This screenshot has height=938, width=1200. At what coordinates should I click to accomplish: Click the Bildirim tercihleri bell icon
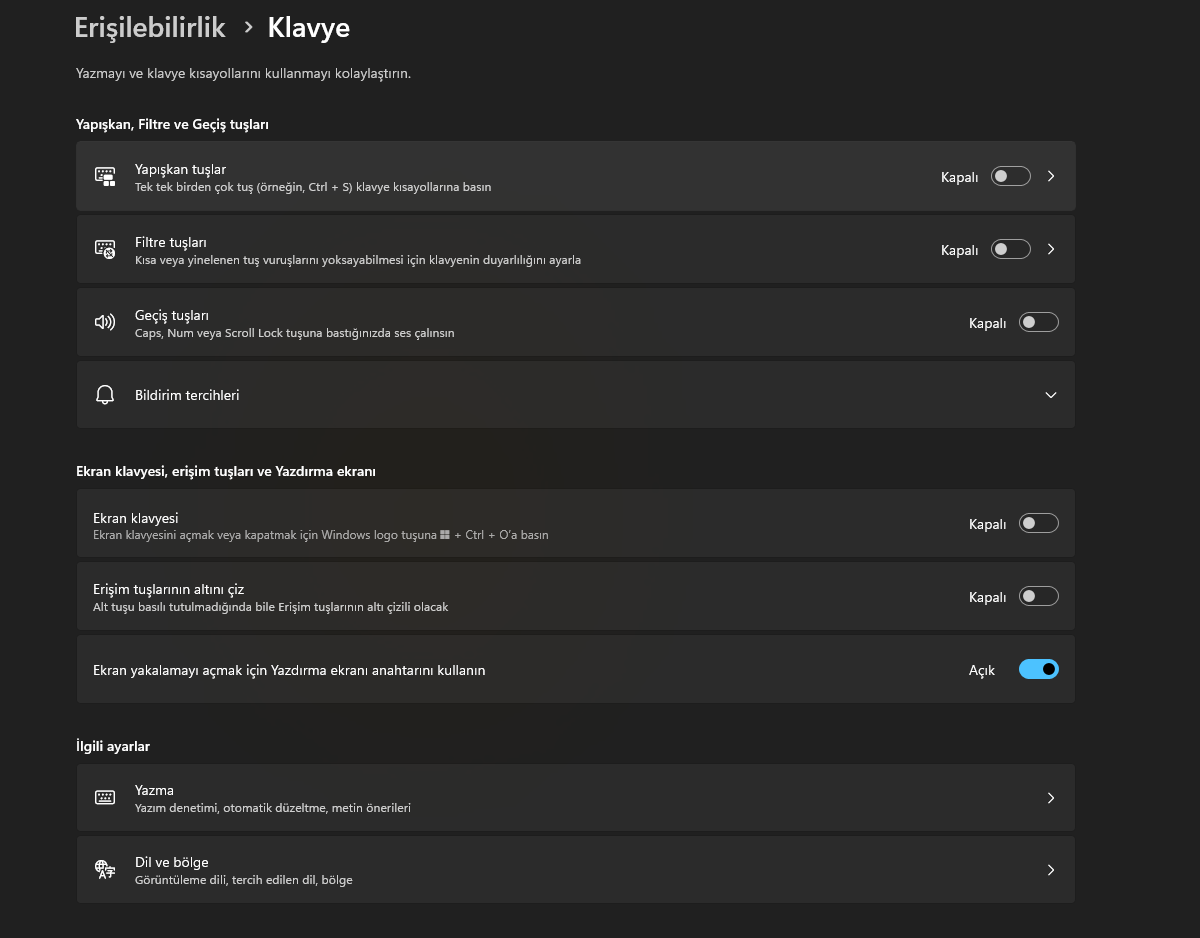click(105, 395)
